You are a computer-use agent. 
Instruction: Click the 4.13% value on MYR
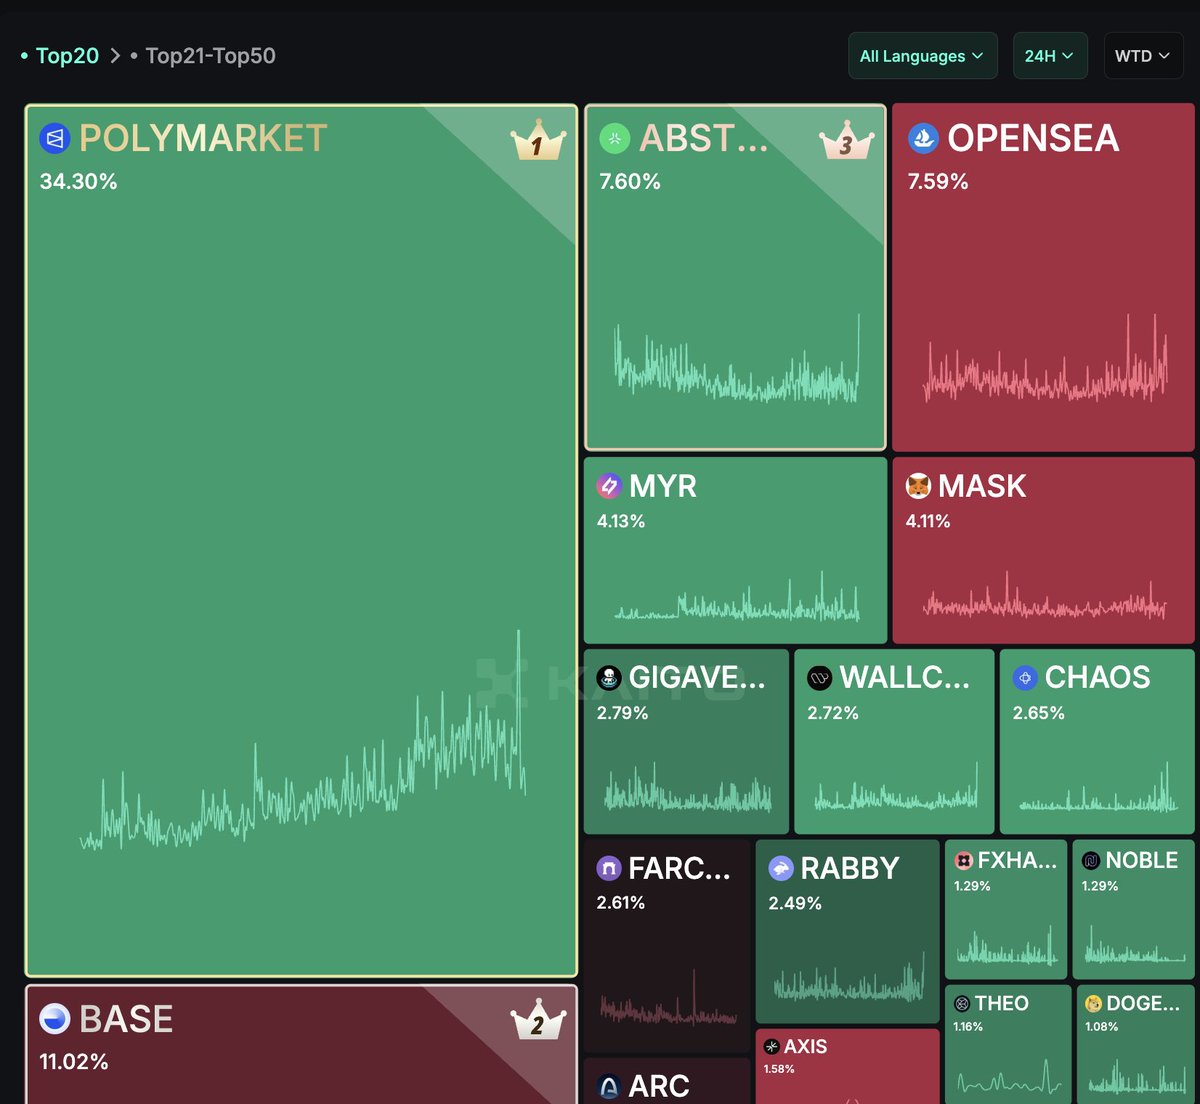click(621, 521)
